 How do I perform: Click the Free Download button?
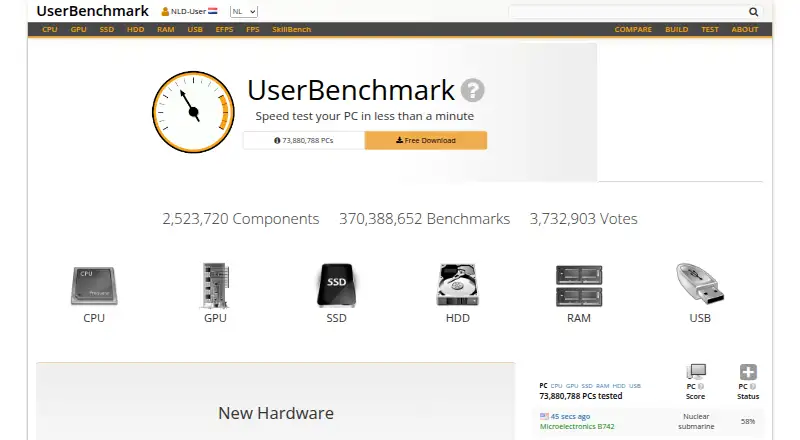tap(426, 140)
